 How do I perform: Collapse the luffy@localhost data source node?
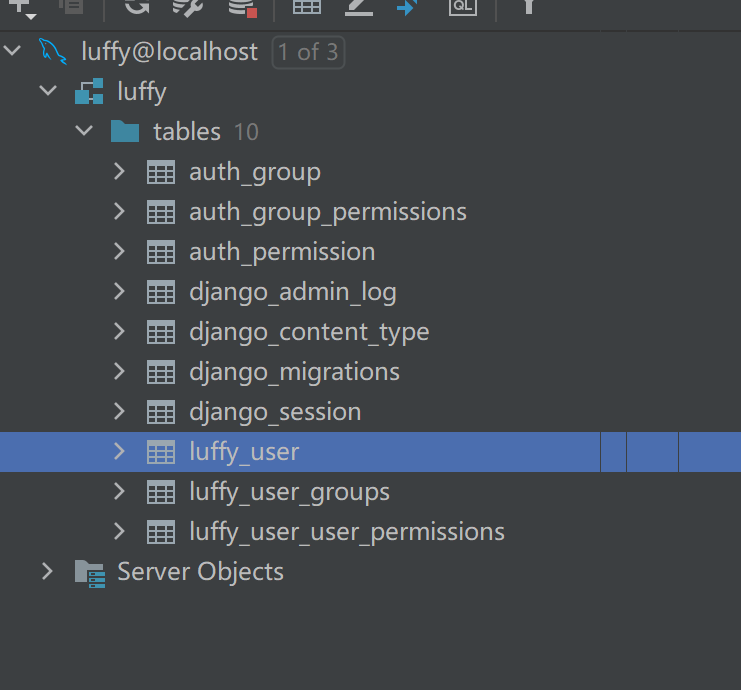(x=12, y=51)
